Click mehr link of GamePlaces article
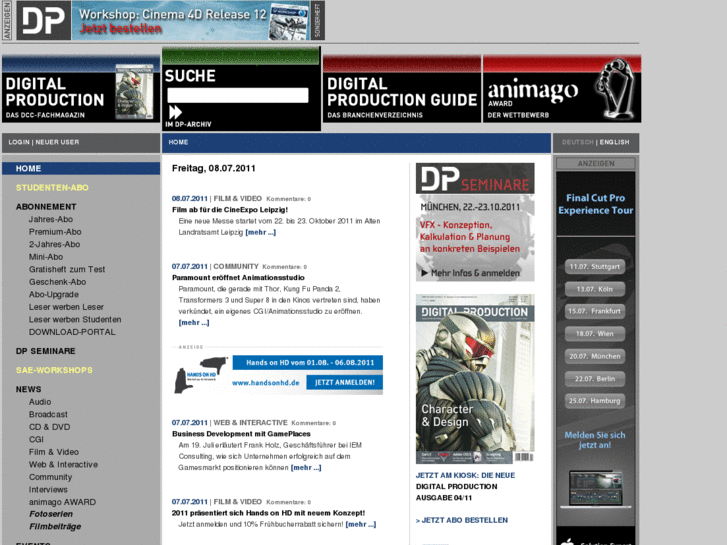The height and width of the screenshot is (545, 727). [306, 468]
